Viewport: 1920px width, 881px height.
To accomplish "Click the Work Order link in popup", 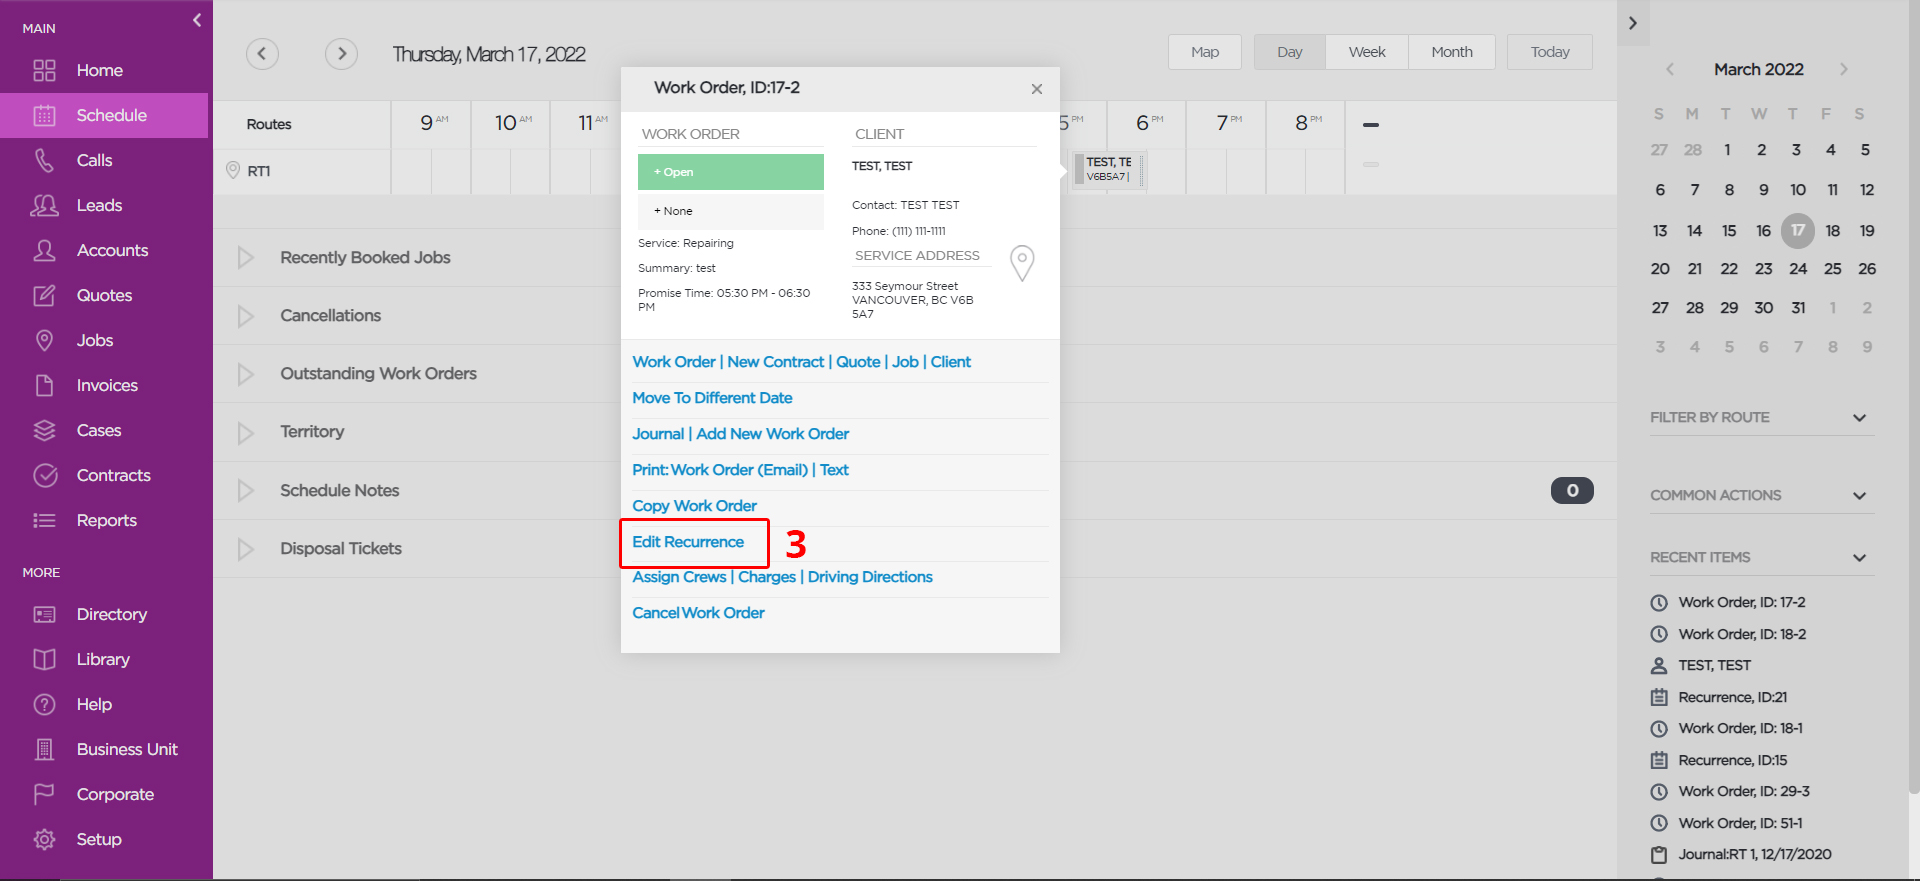I will (674, 362).
